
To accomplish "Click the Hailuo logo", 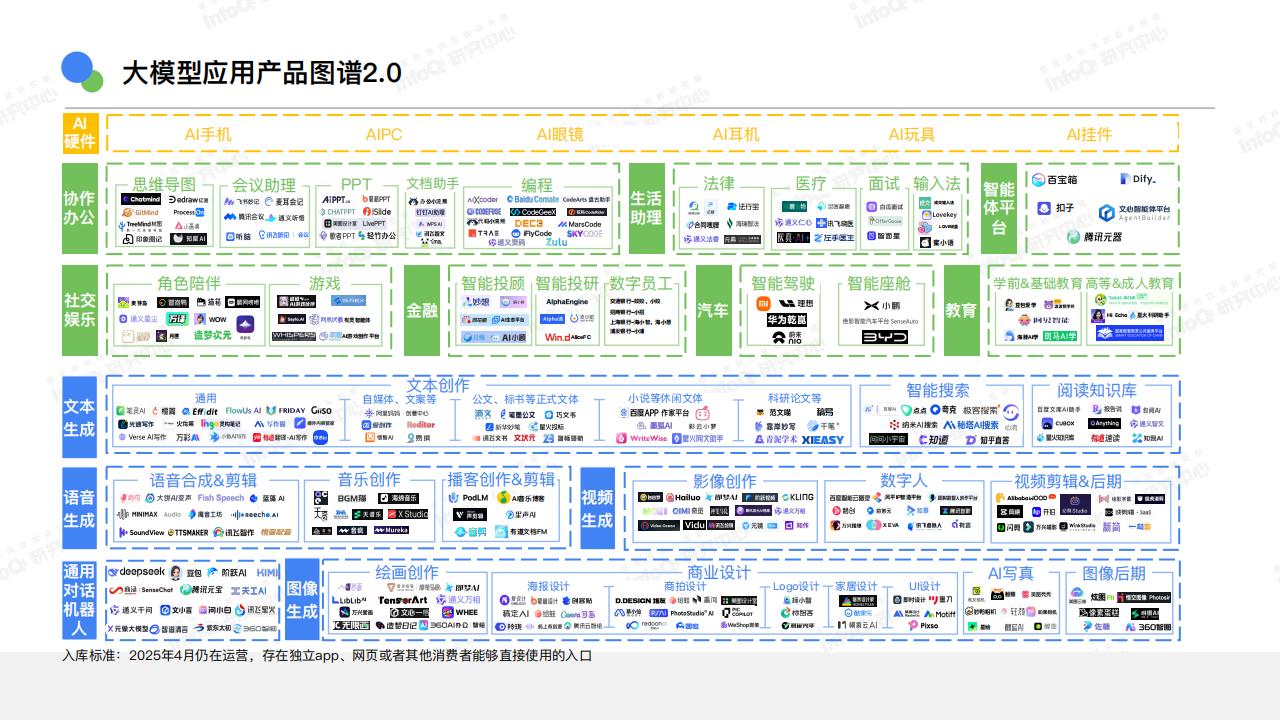I will 683,497.
